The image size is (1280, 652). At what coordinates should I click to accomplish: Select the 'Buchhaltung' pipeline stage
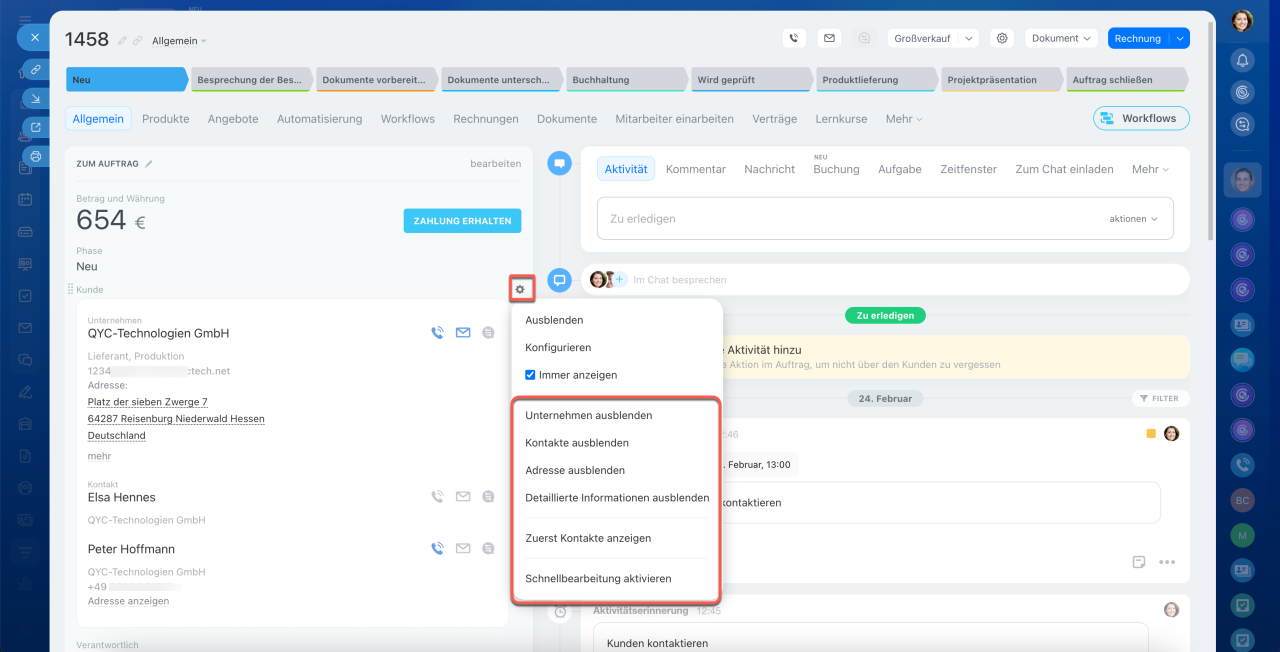pyautogui.click(x=626, y=80)
